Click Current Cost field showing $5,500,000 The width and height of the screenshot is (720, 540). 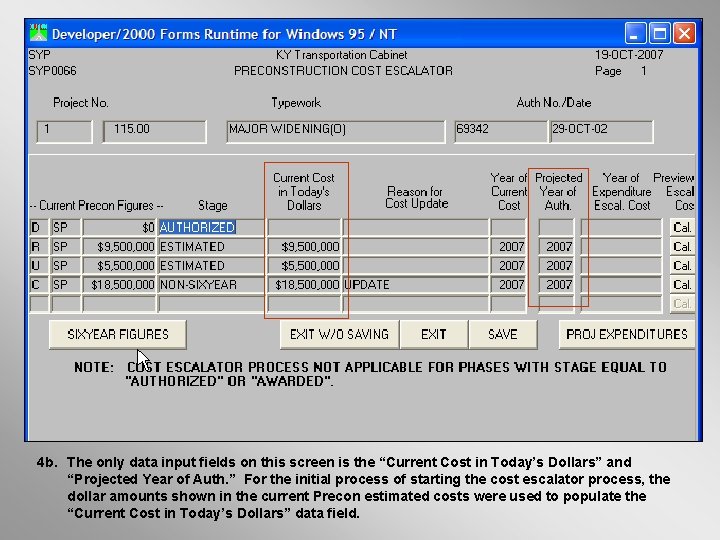tap(304, 265)
